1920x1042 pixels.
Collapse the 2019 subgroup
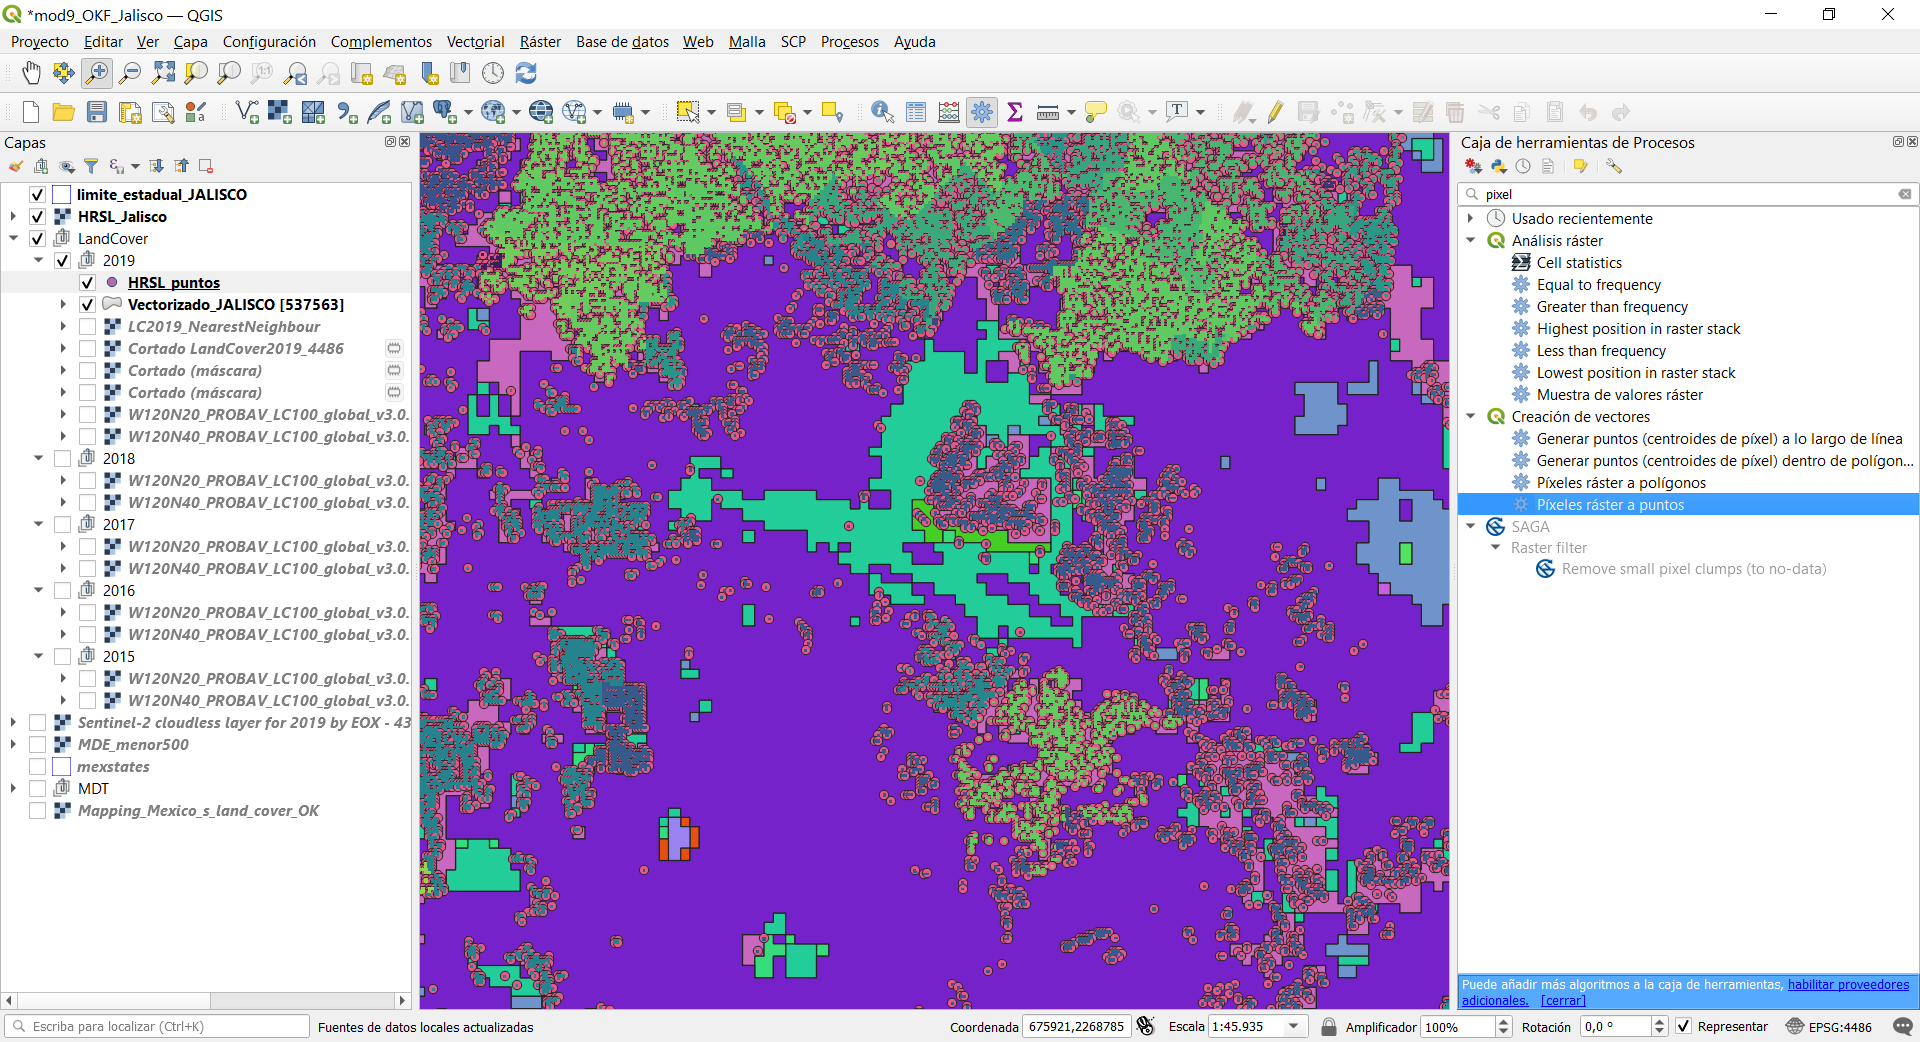click(x=38, y=260)
